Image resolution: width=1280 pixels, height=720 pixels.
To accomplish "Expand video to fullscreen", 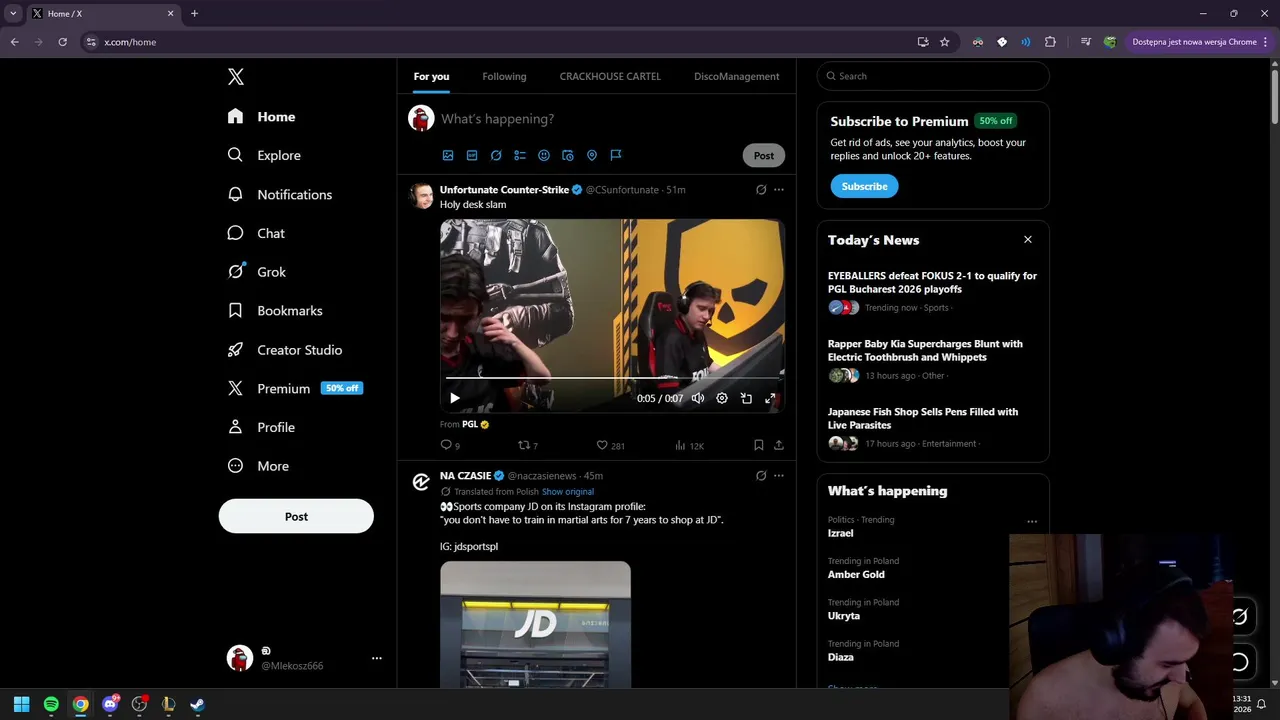I will (770, 398).
